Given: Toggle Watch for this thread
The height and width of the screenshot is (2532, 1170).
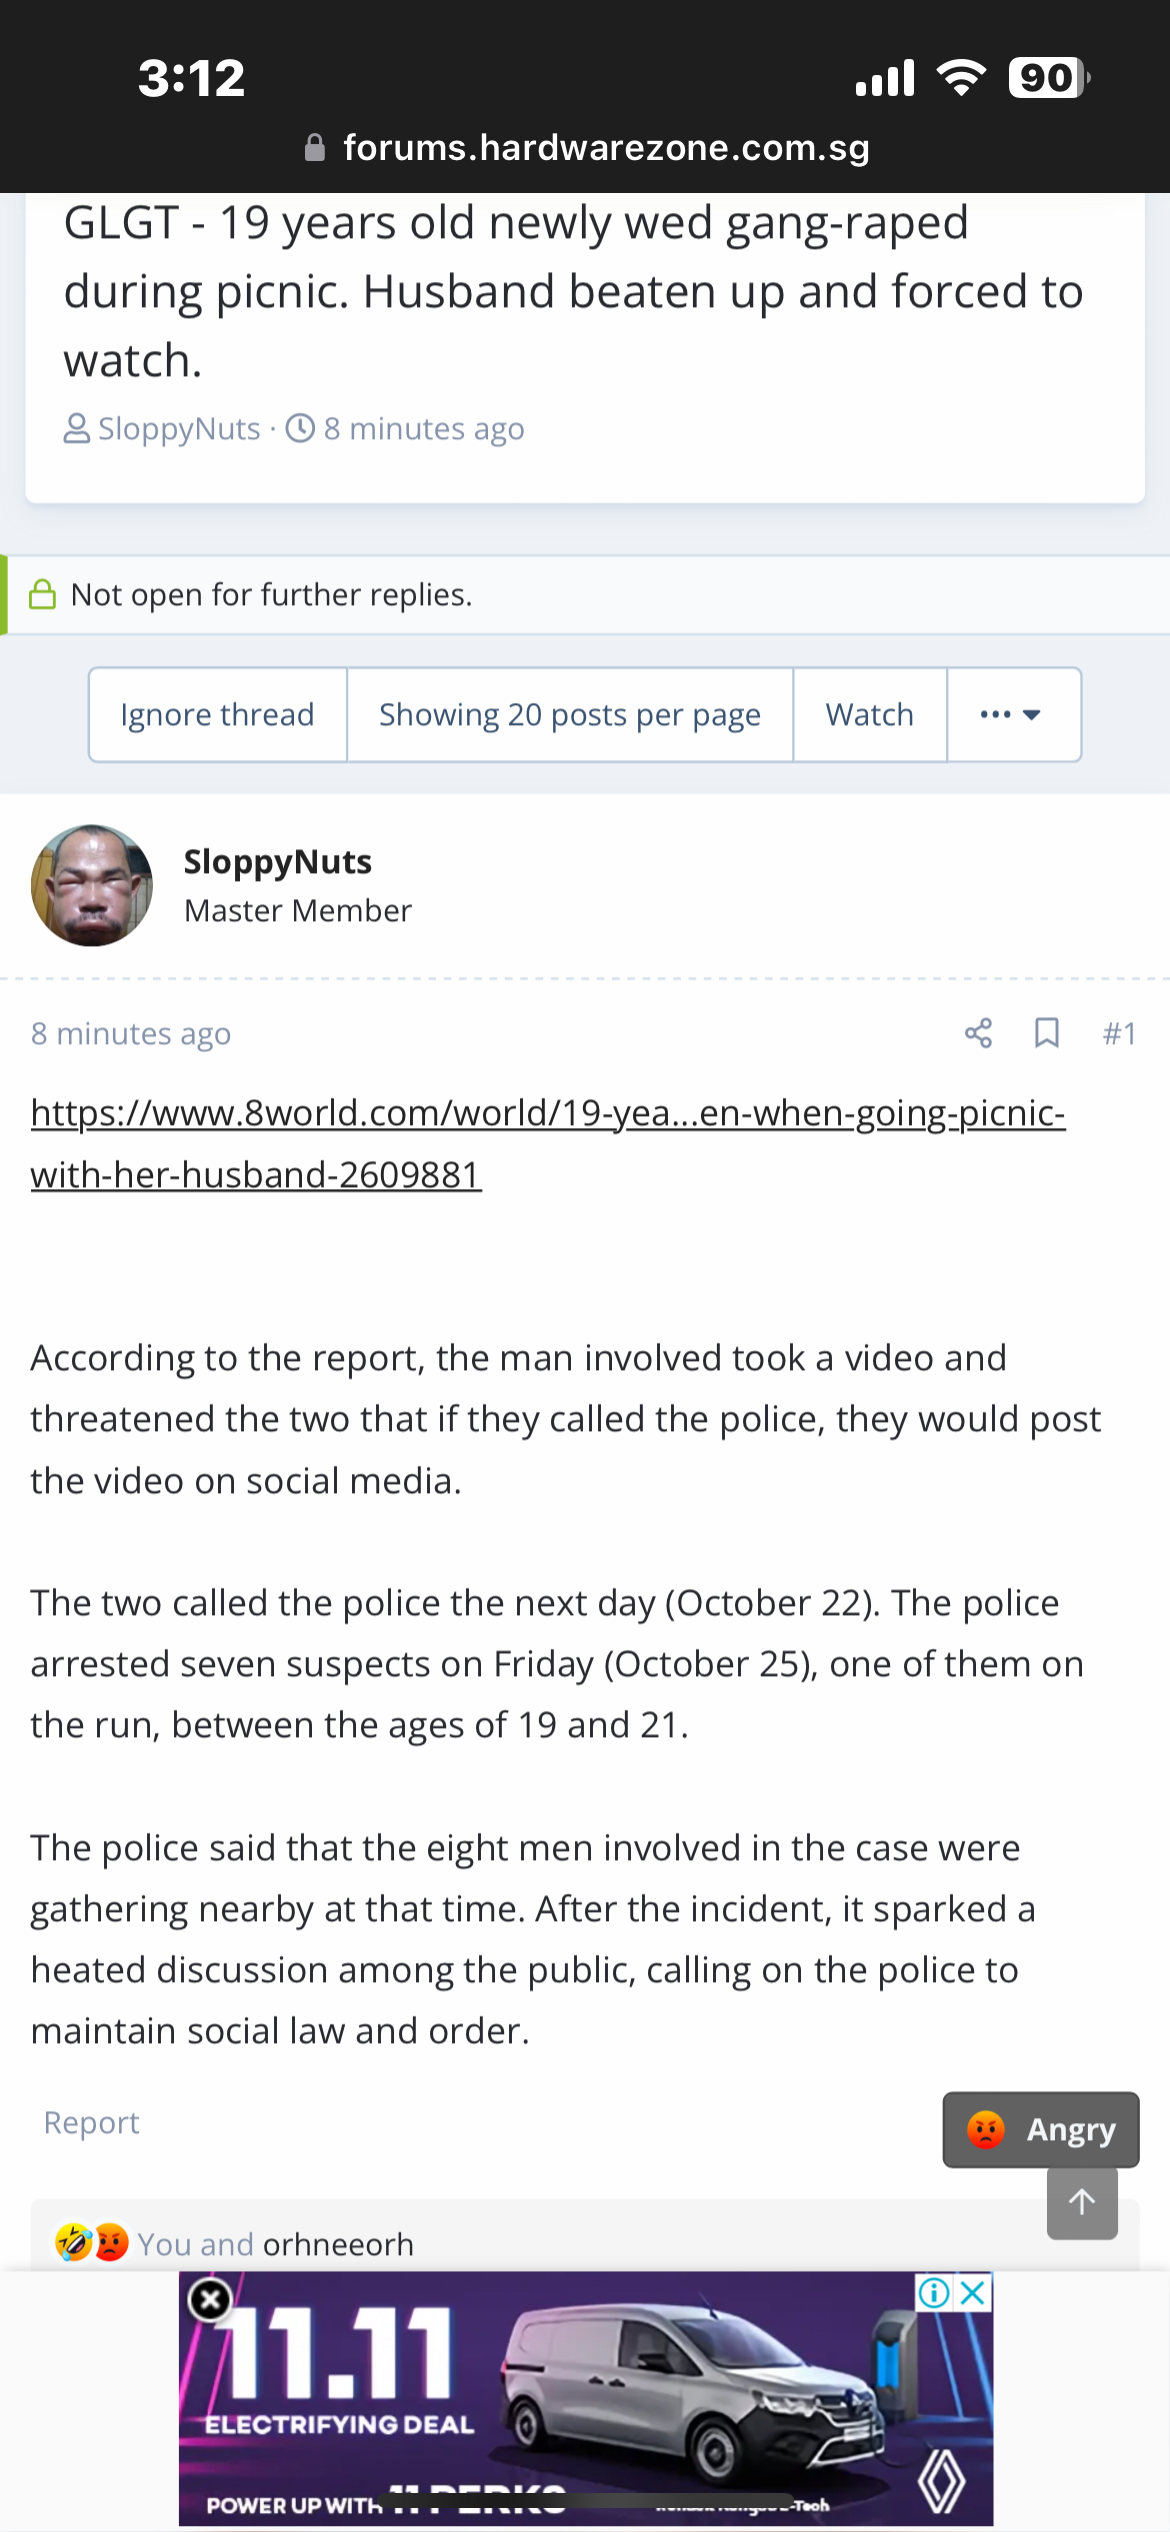Looking at the screenshot, I should pos(870,715).
